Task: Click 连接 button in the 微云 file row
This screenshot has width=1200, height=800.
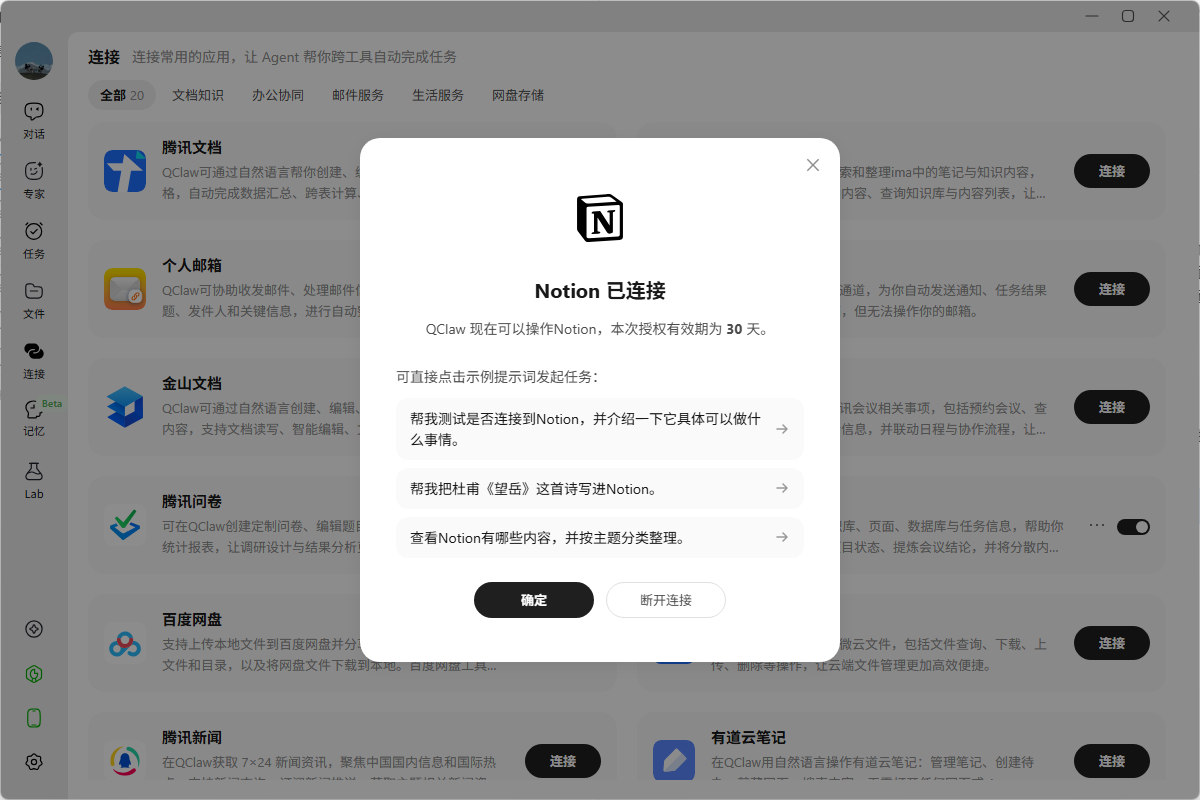Action: 1112,643
